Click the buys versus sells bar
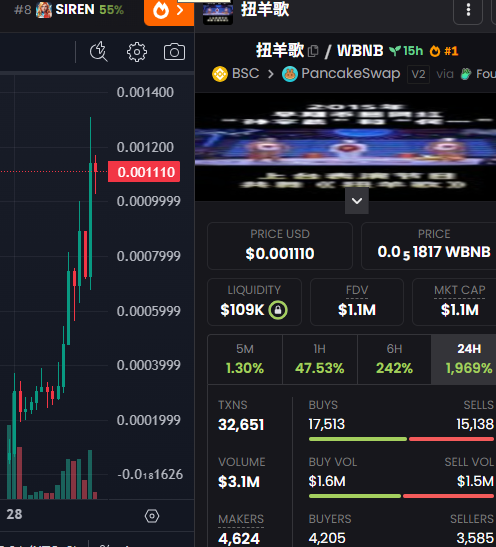 [401, 439]
